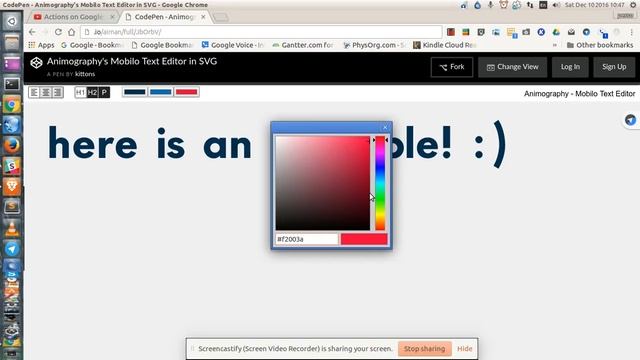Click the red book extension icon
The width and height of the screenshot is (640, 360).
(451, 32)
